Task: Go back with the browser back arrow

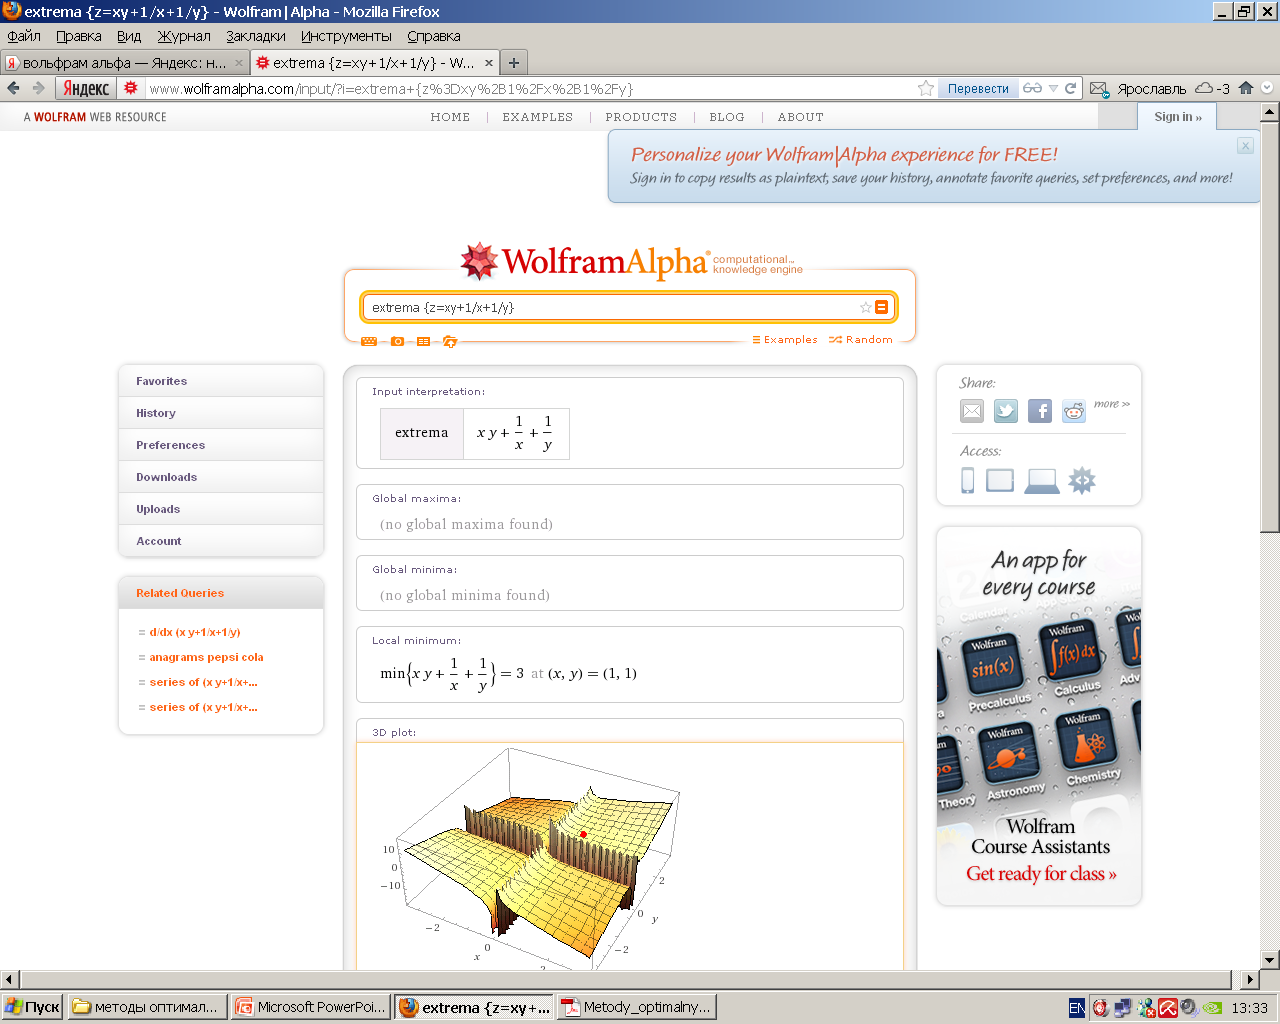Action: tap(13, 88)
